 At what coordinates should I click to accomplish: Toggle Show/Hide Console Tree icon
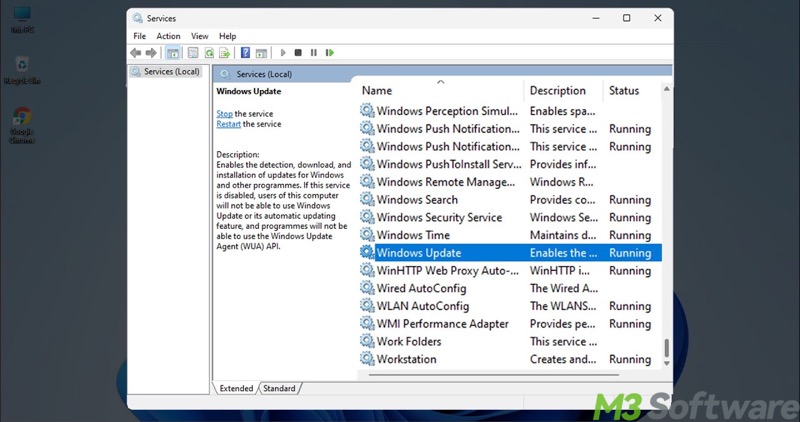click(x=173, y=53)
